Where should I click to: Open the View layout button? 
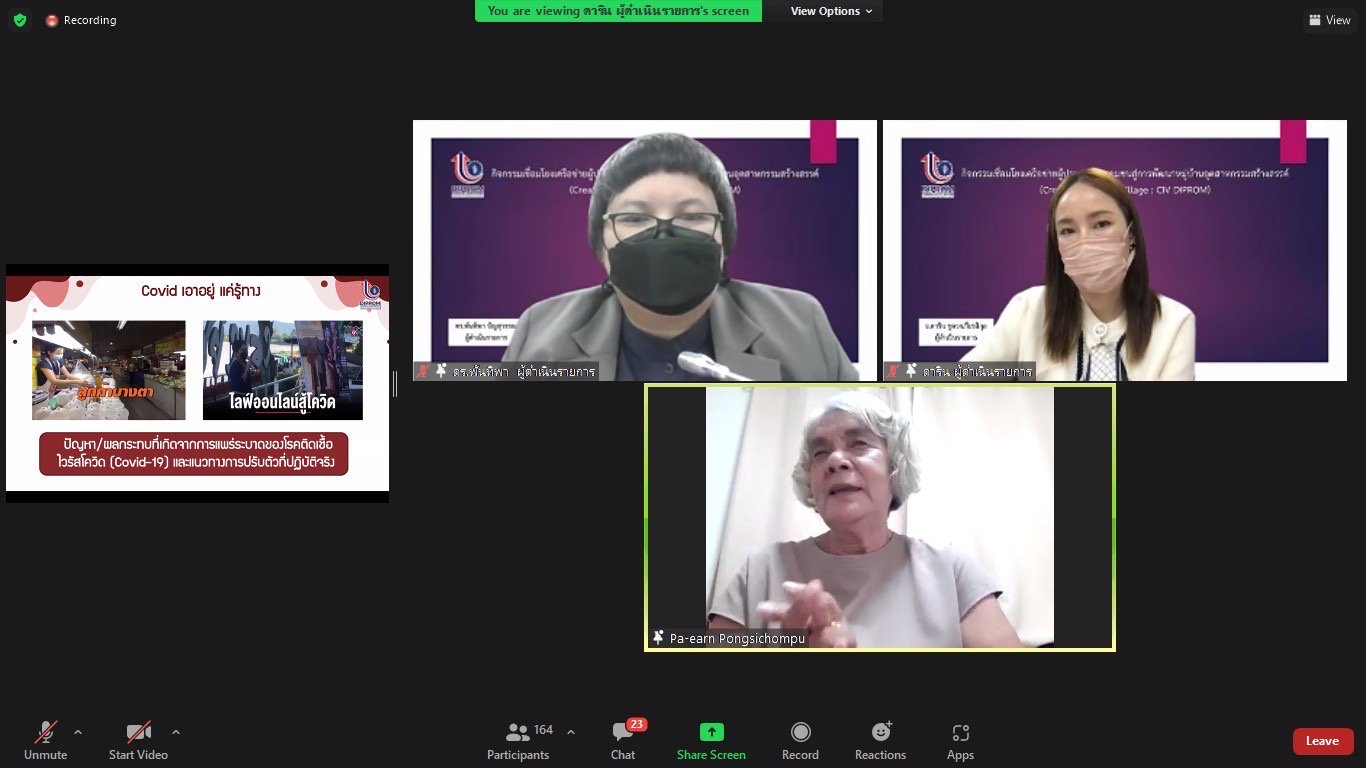pyautogui.click(x=1329, y=20)
